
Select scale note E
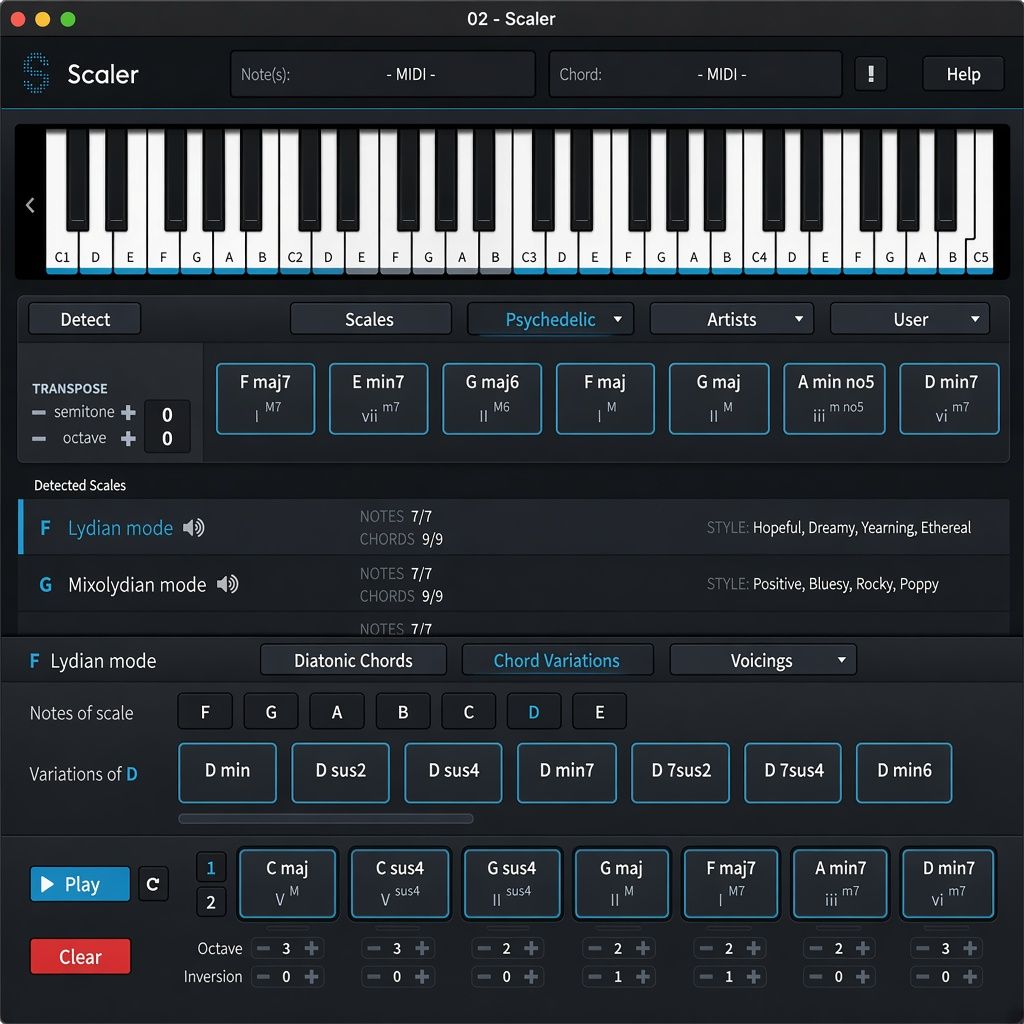point(600,711)
